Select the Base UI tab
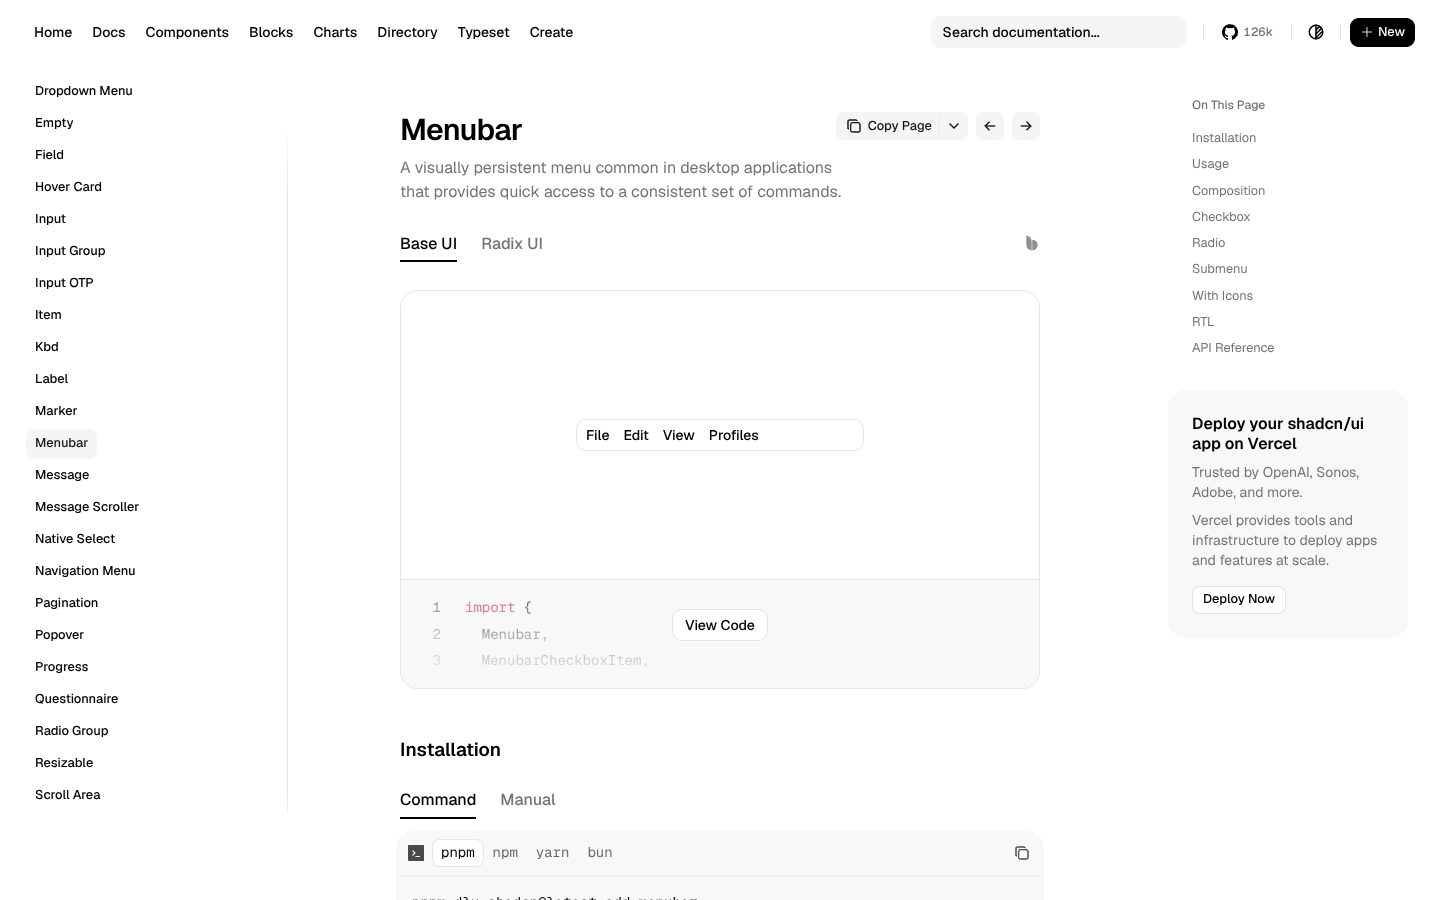The height and width of the screenshot is (900, 1440). (x=428, y=244)
